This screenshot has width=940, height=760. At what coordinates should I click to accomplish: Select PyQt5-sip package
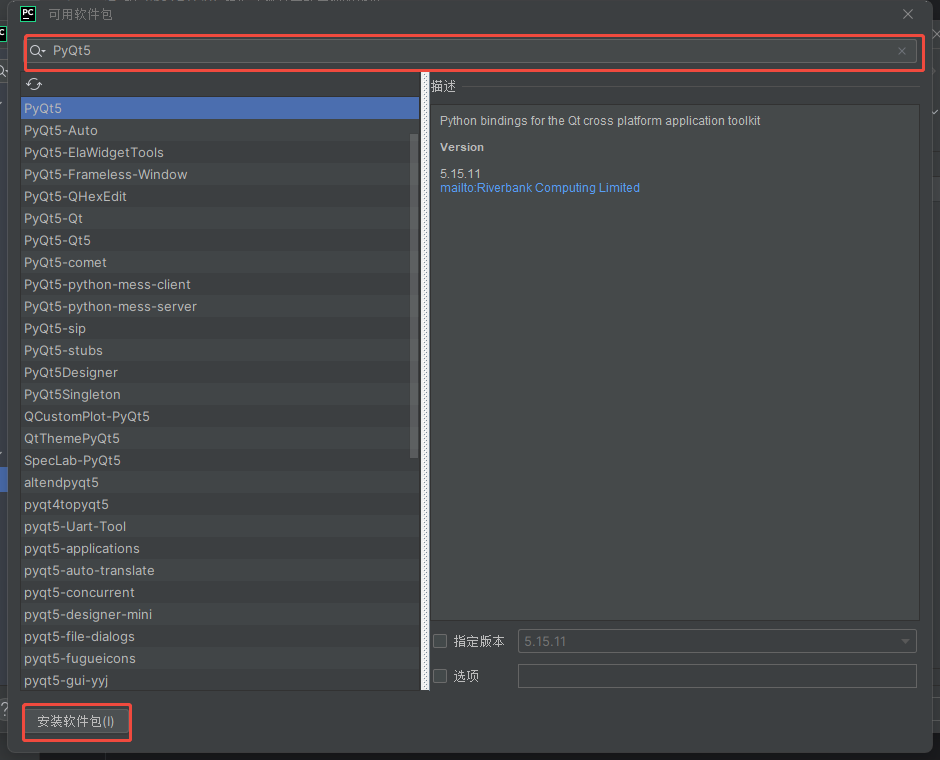(x=220, y=328)
